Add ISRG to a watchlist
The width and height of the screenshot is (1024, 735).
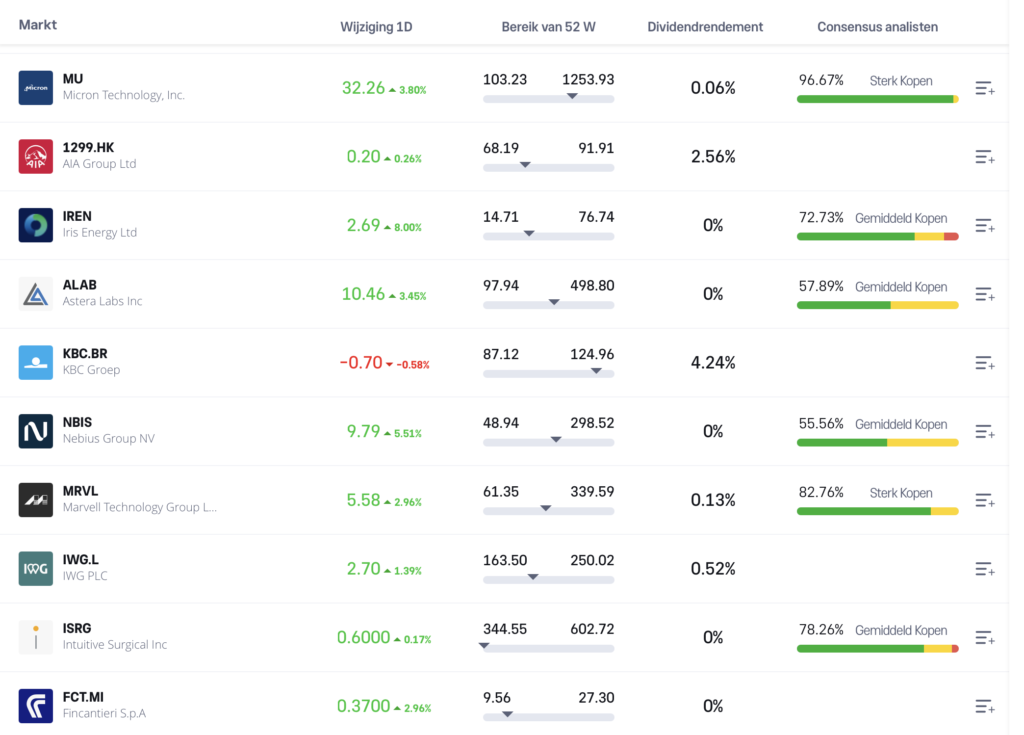pos(985,637)
